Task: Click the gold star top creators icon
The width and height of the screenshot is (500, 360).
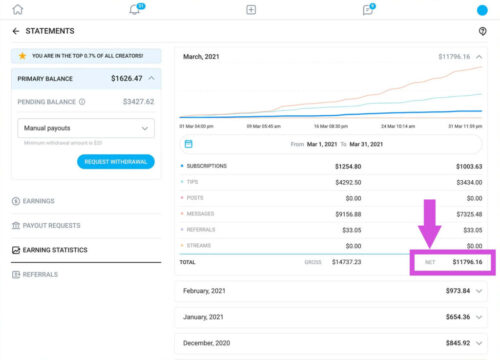Action: [22, 56]
